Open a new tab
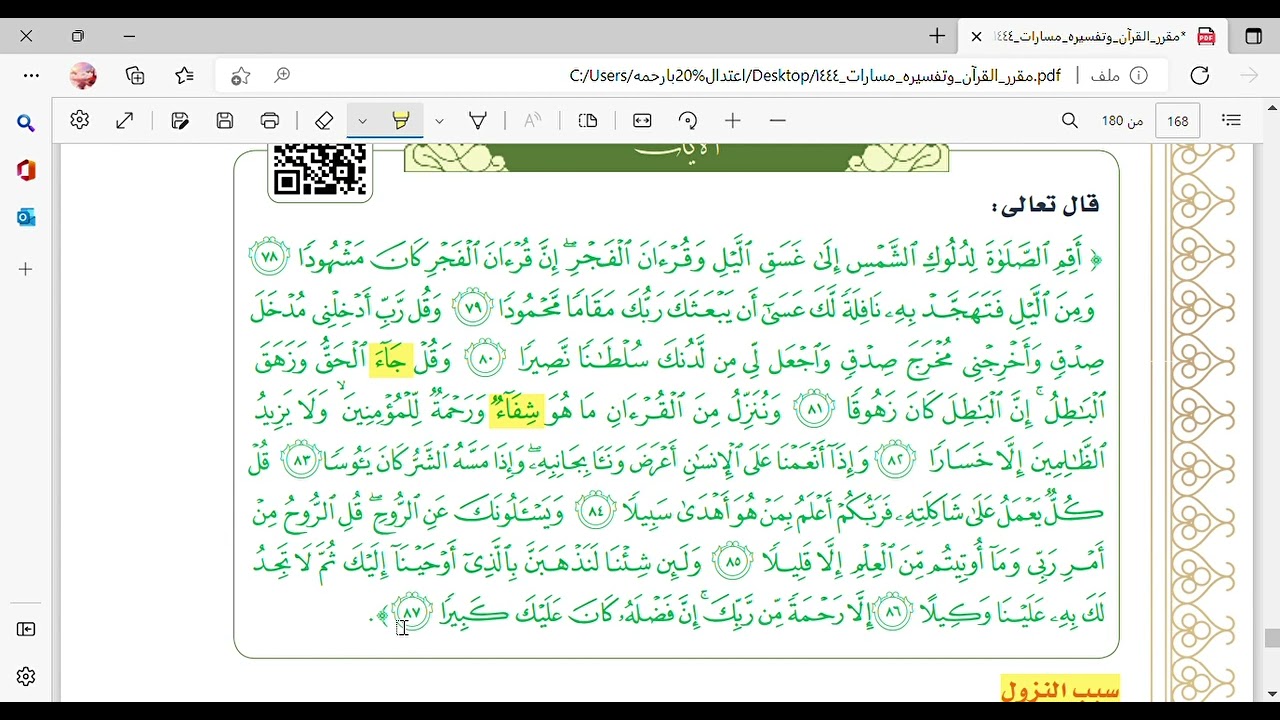 pos(937,36)
